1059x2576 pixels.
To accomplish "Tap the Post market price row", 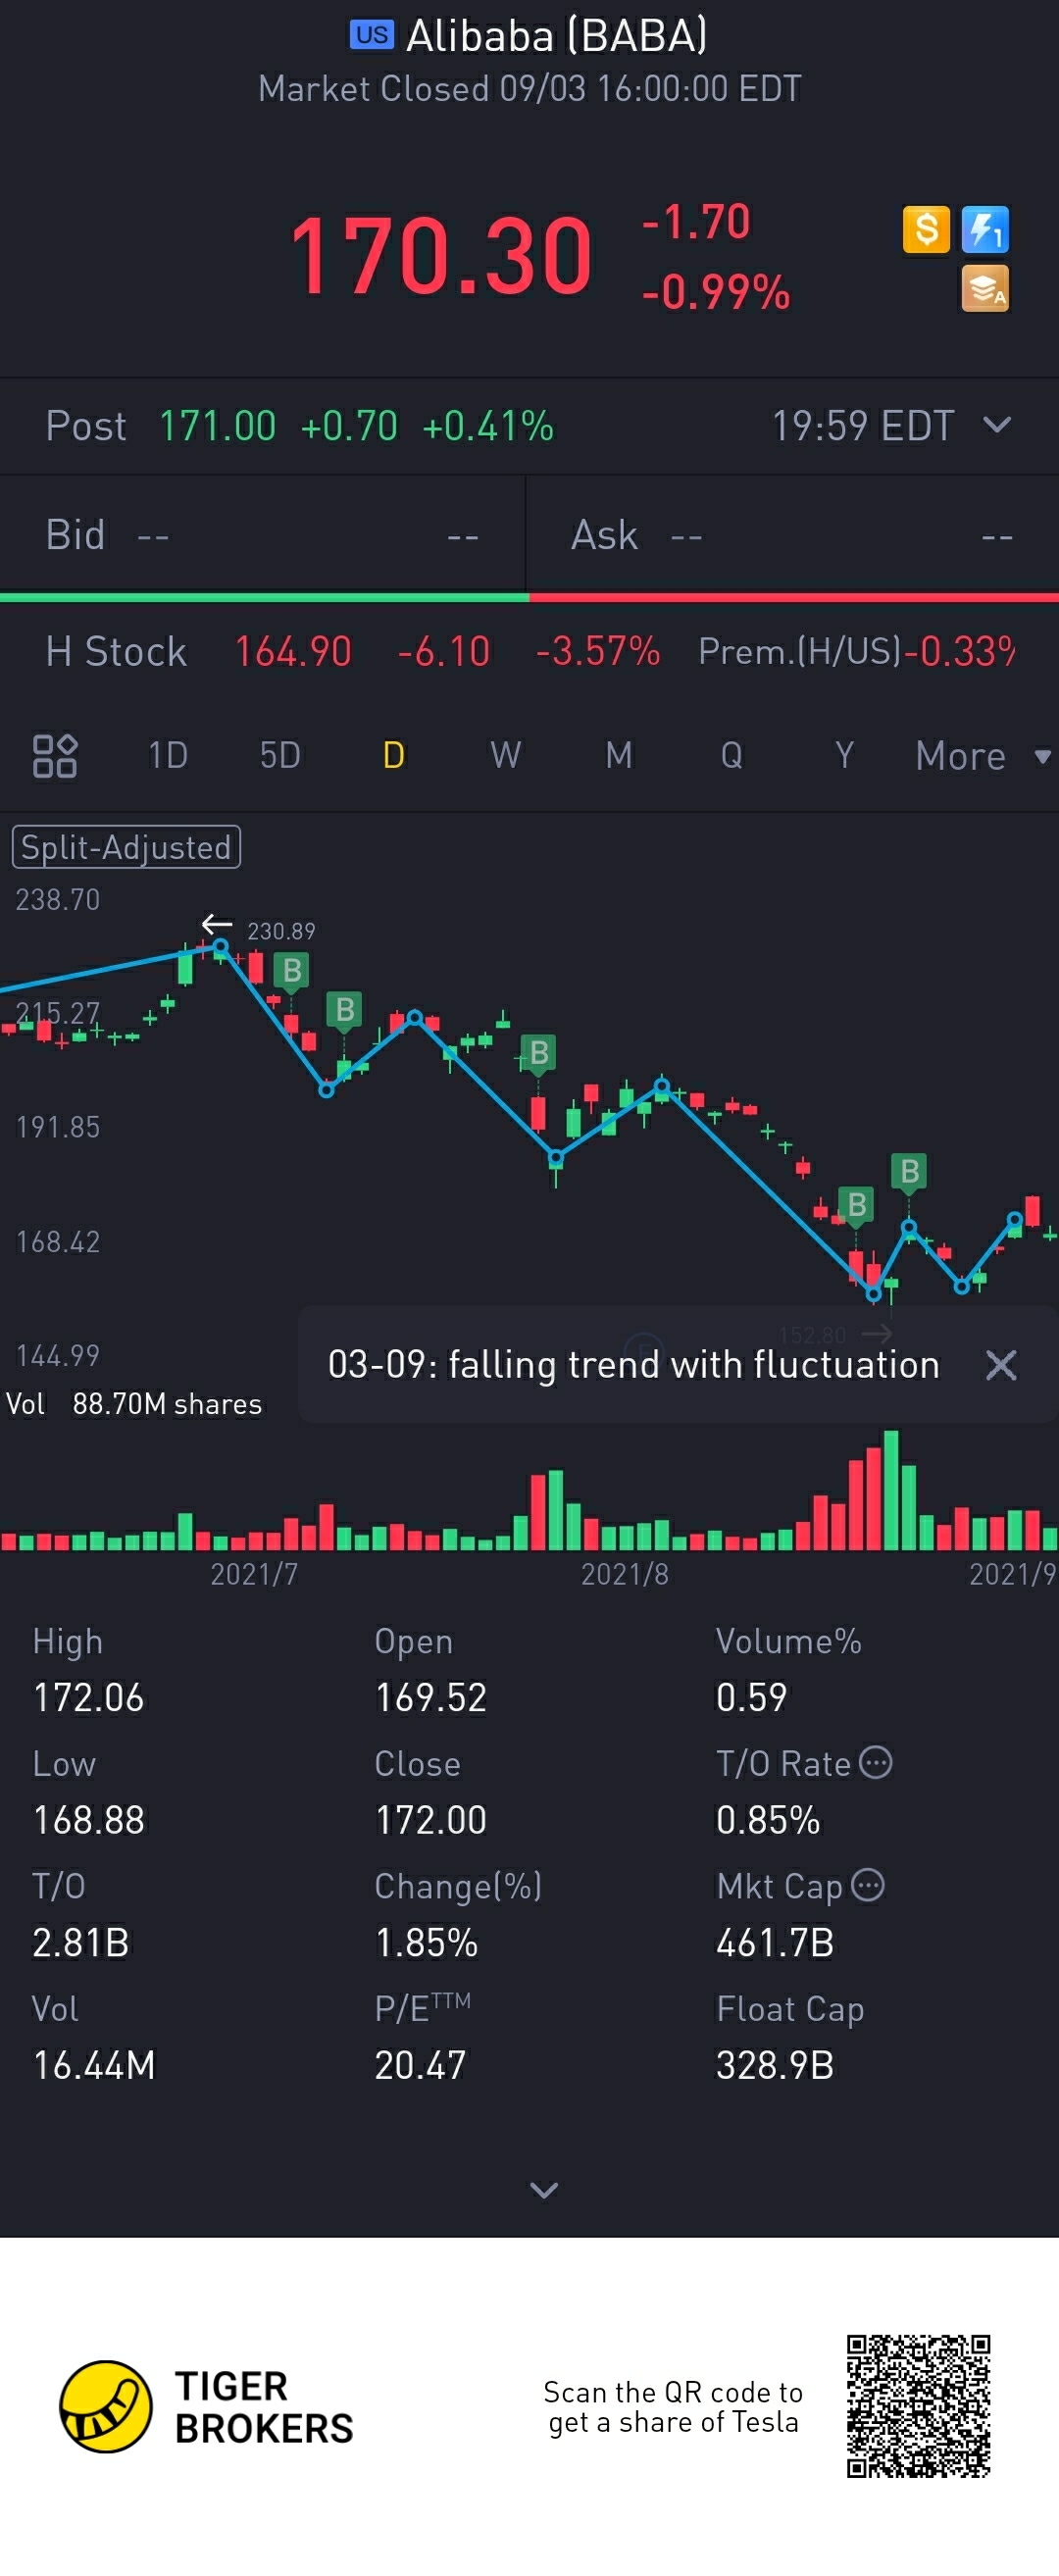I will click(x=529, y=426).
